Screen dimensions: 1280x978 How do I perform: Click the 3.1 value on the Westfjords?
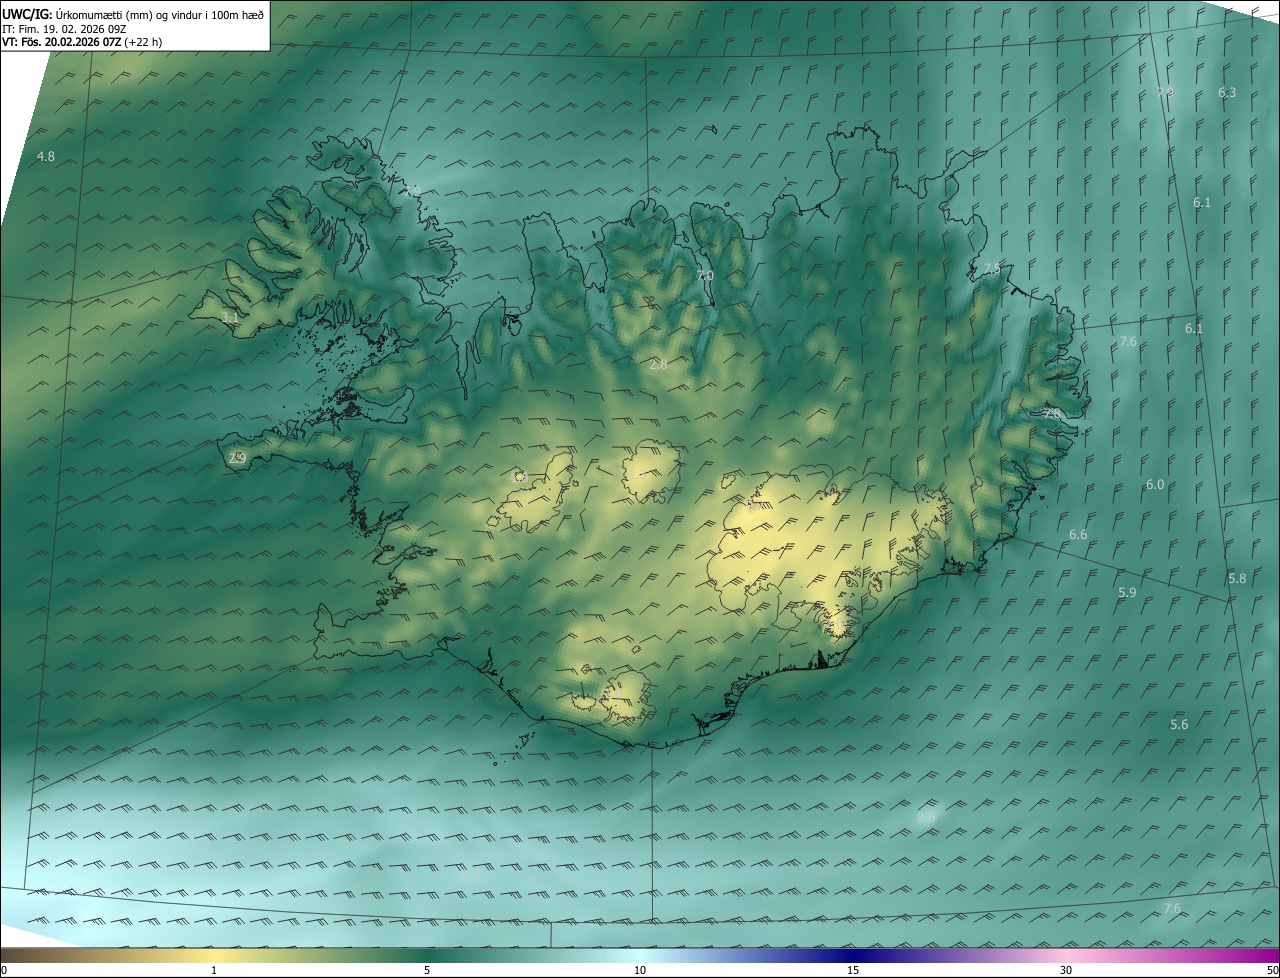pos(230,318)
